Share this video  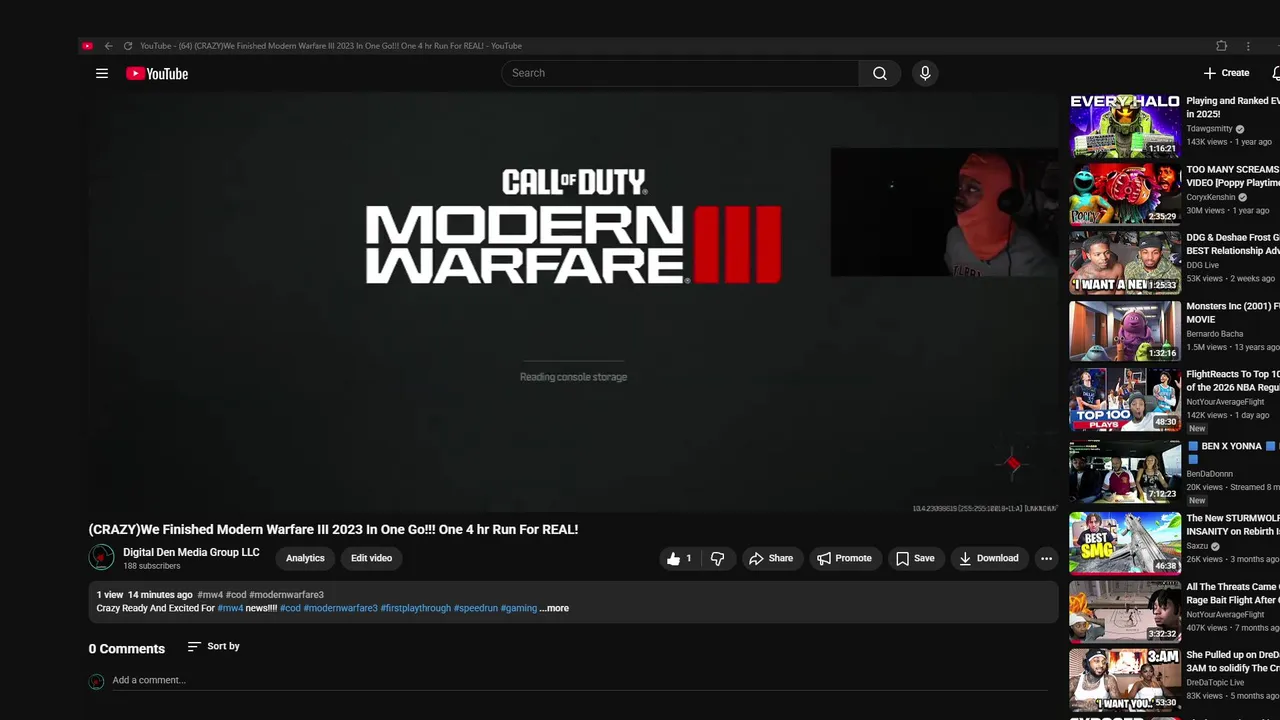771,559
